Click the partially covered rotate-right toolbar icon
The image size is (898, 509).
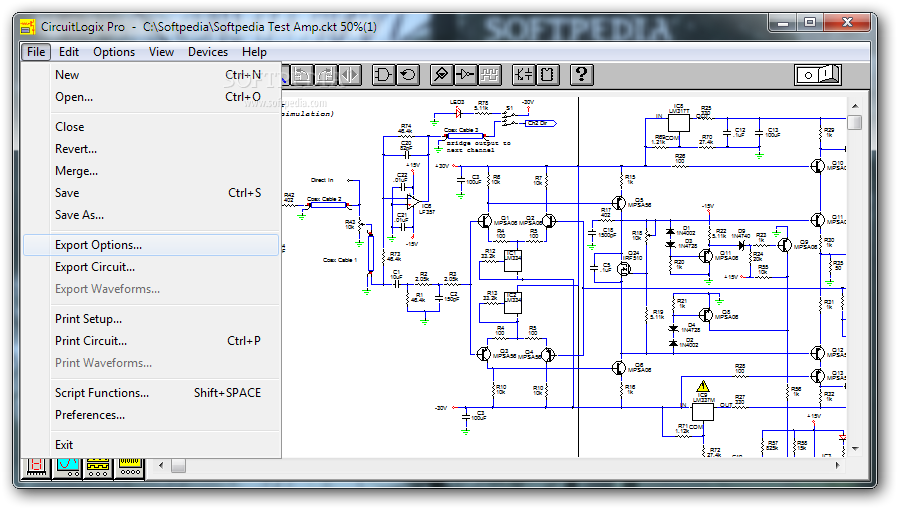point(326,75)
